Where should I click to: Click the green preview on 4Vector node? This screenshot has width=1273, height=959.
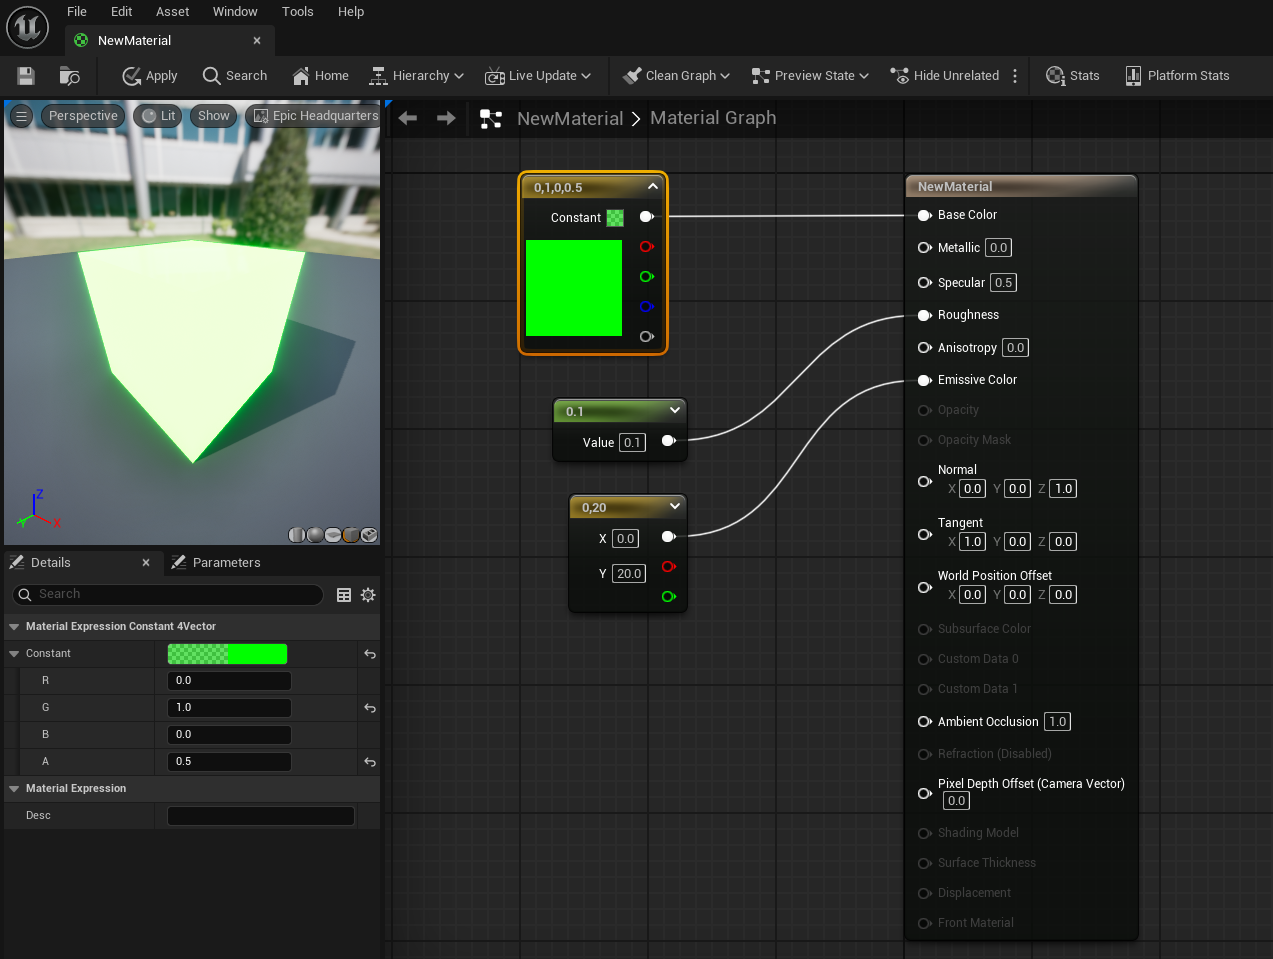(574, 288)
